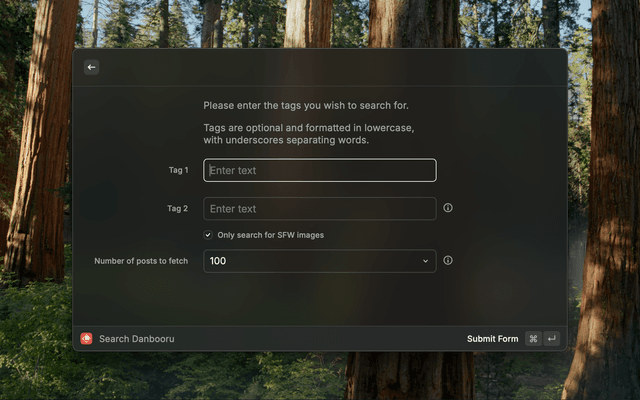Click the 'Number of posts to fetch' label
The width and height of the screenshot is (640, 400).
click(141, 261)
